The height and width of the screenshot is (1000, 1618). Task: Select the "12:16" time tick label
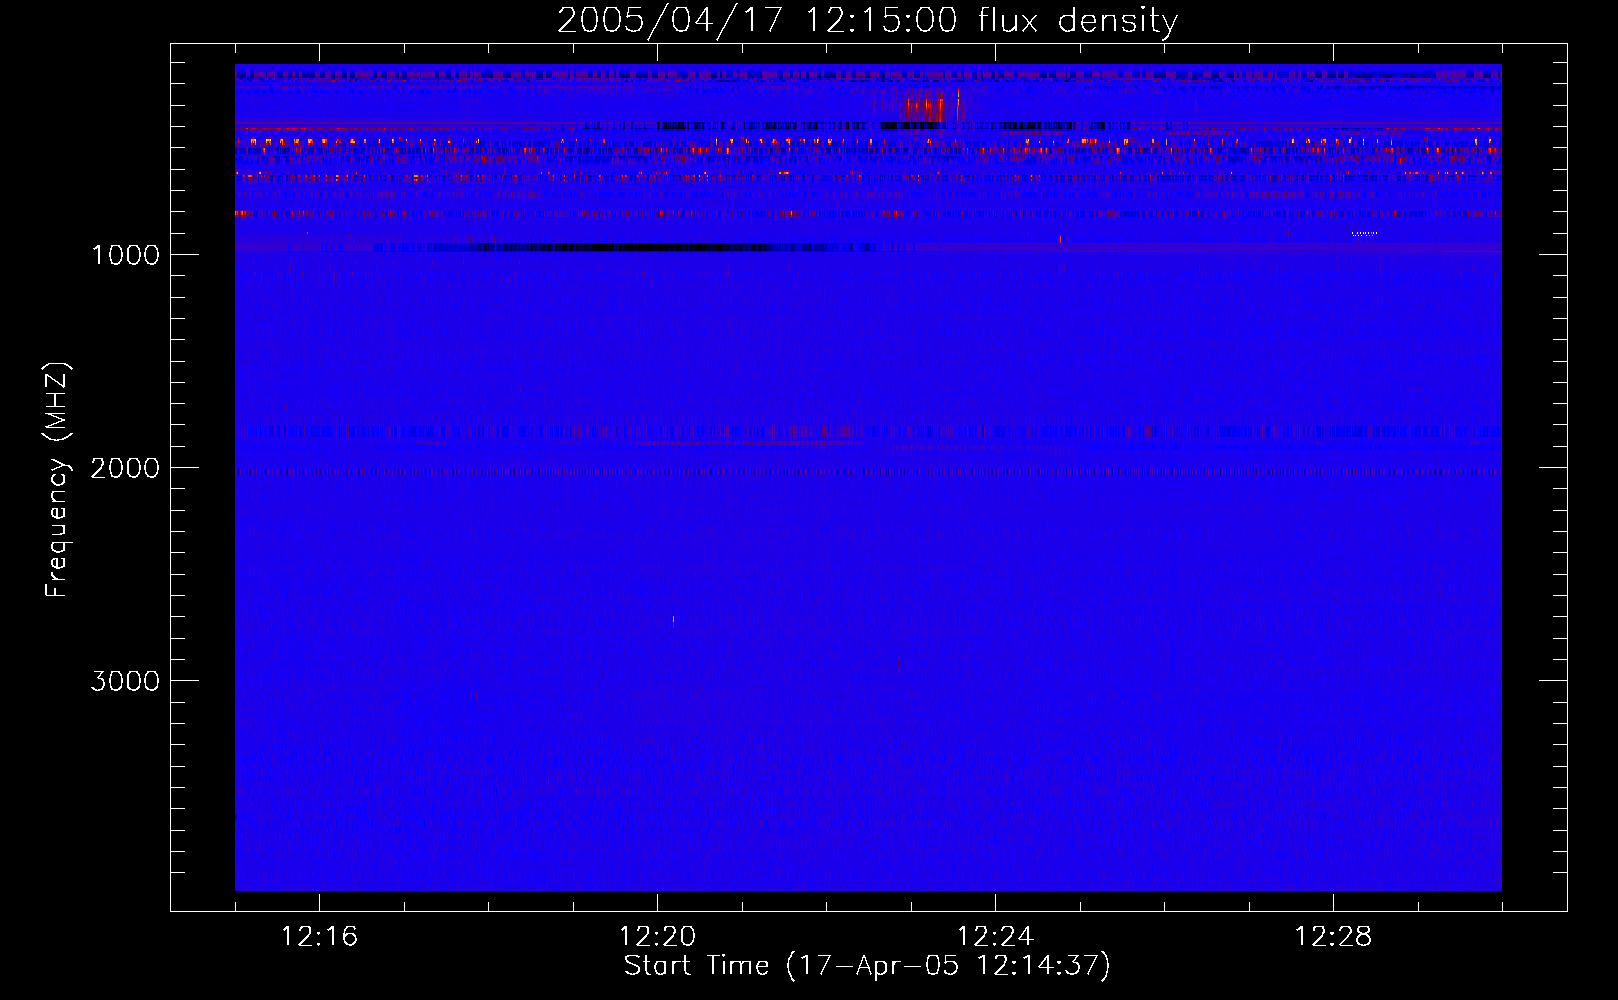[319, 936]
